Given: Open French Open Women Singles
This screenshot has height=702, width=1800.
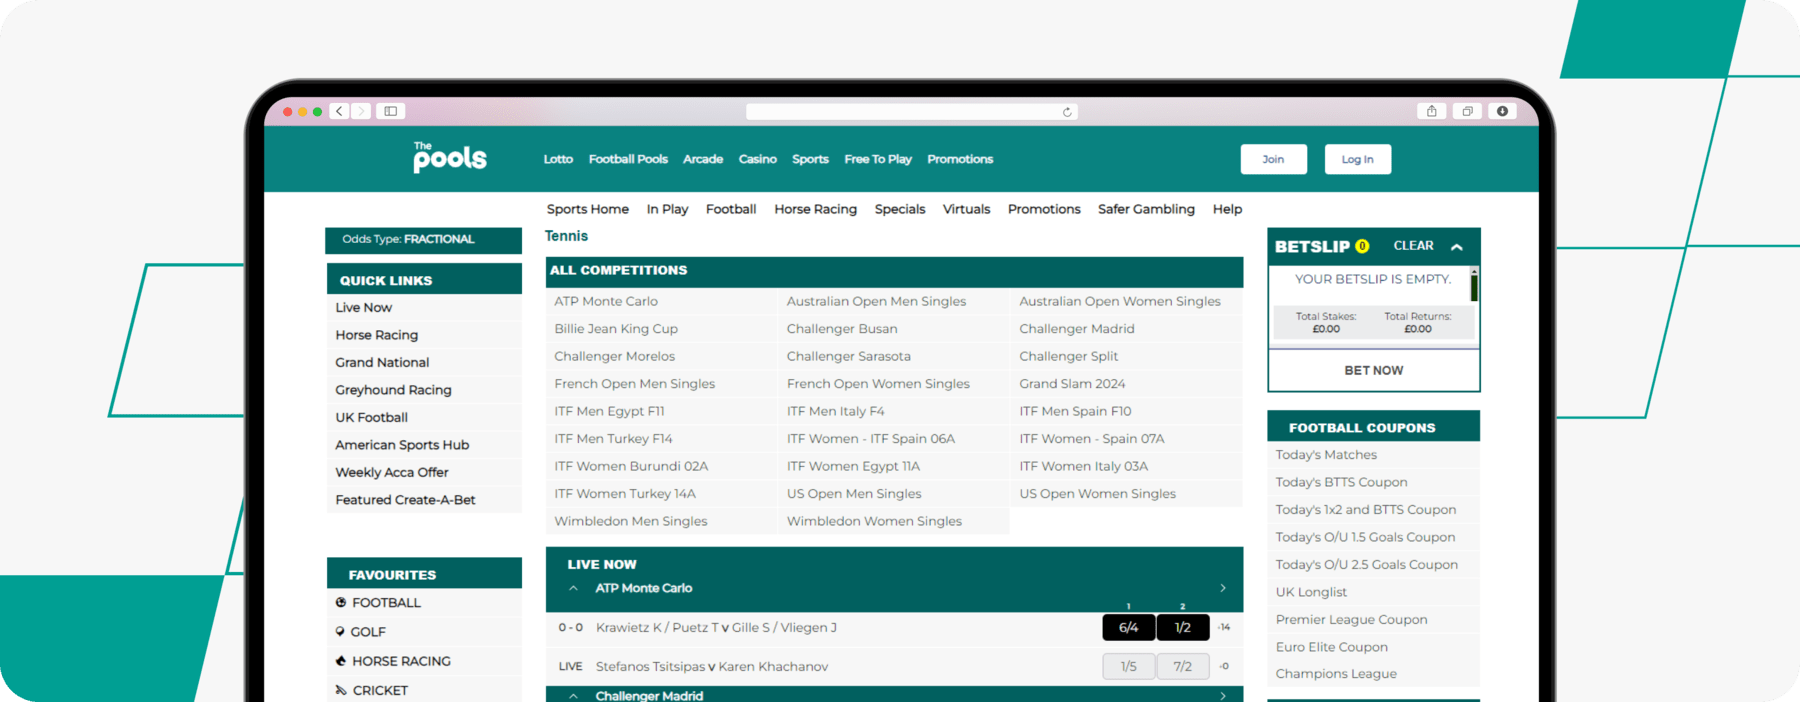Looking at the screenshot, I should click(878, 384).
